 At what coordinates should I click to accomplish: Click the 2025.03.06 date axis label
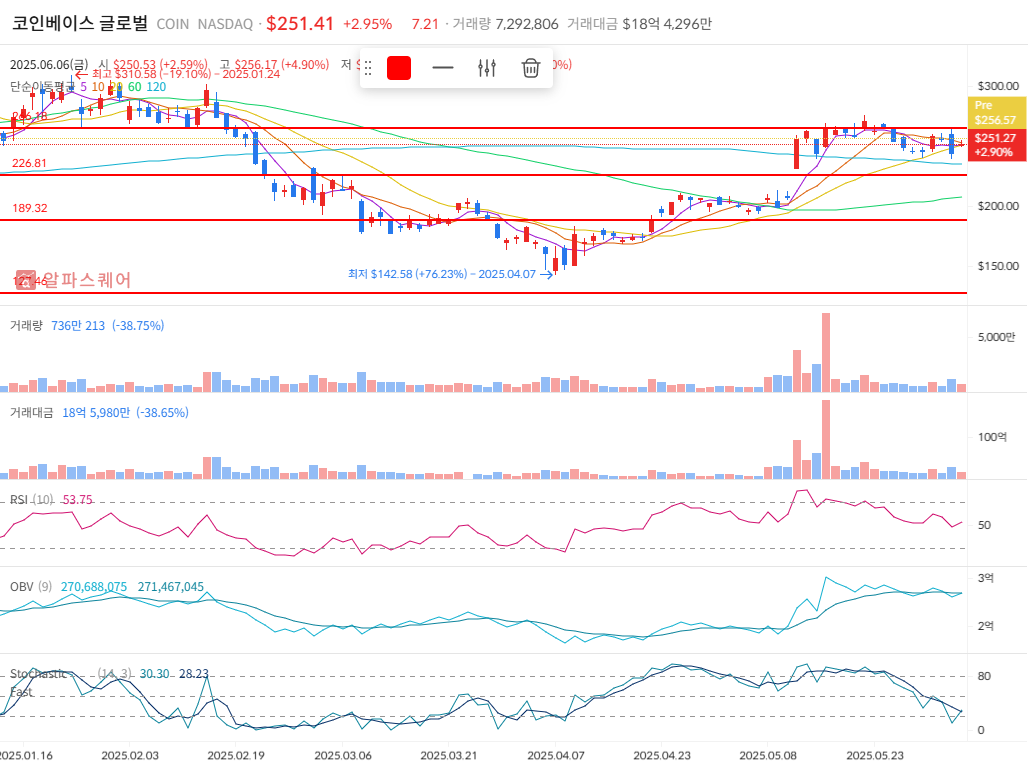(343, 756)
